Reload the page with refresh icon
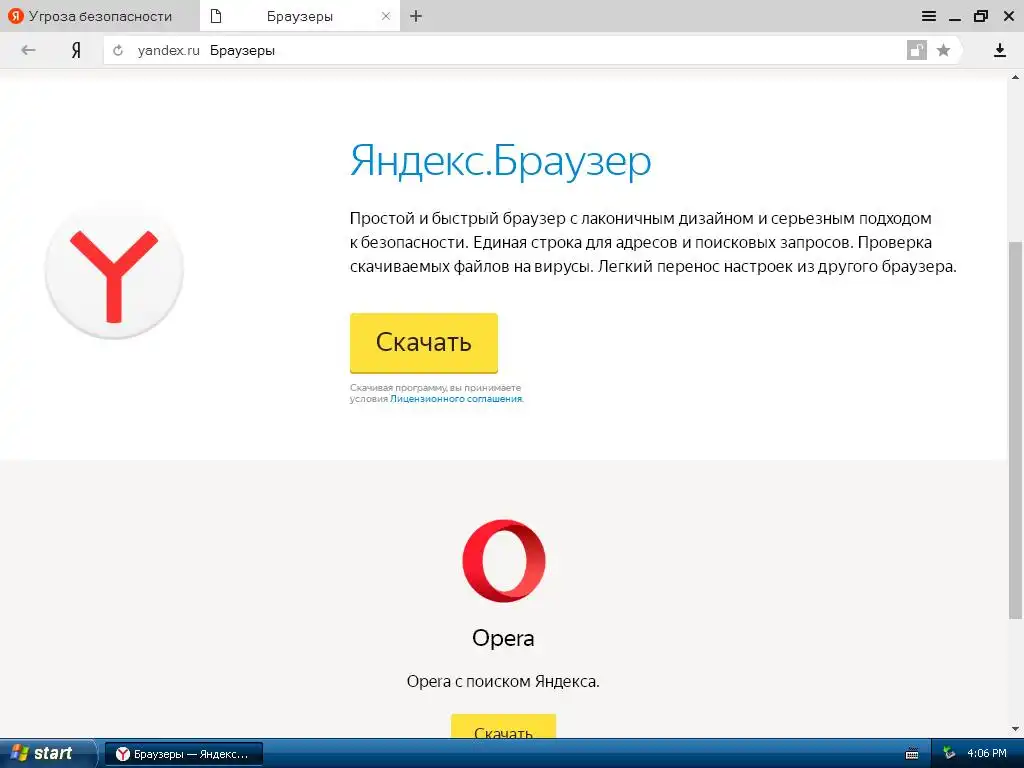This screenshot has width=1024, height=768. pos(118,50)
